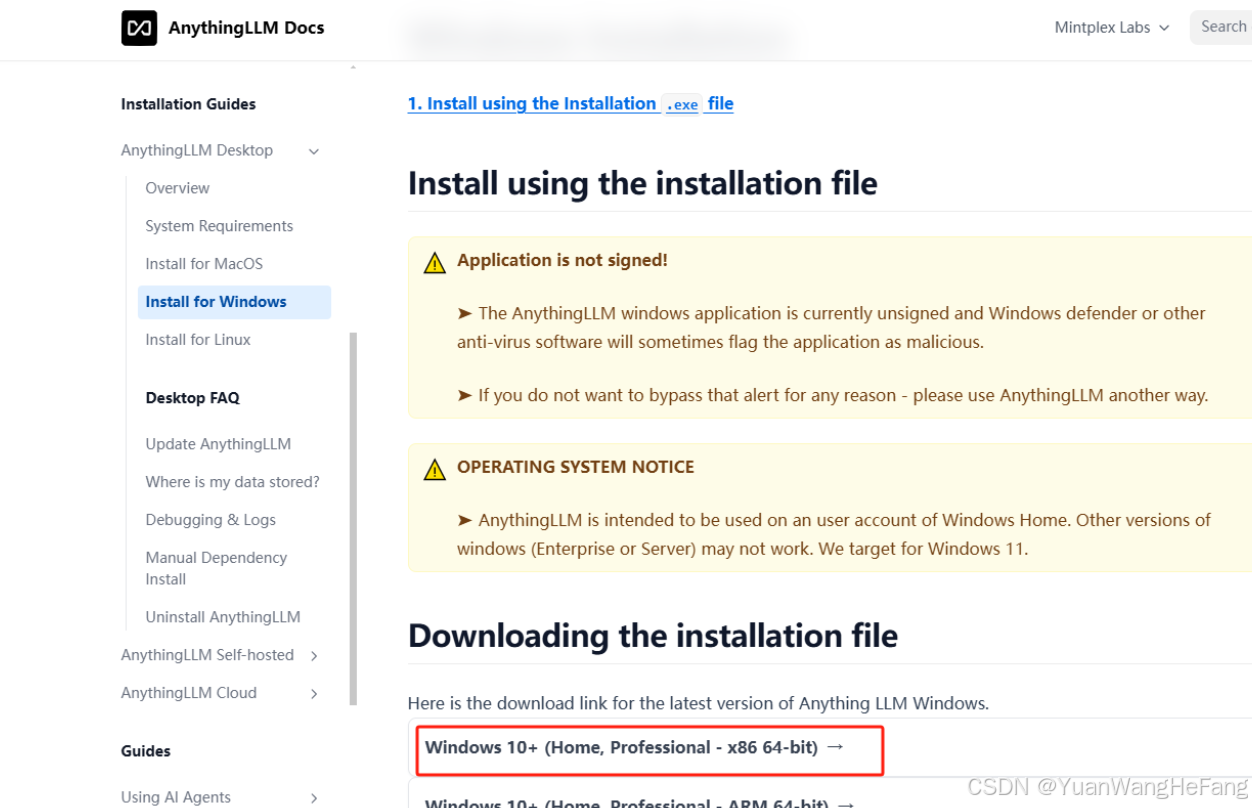Select Install for Windows in sidebar

234,302
